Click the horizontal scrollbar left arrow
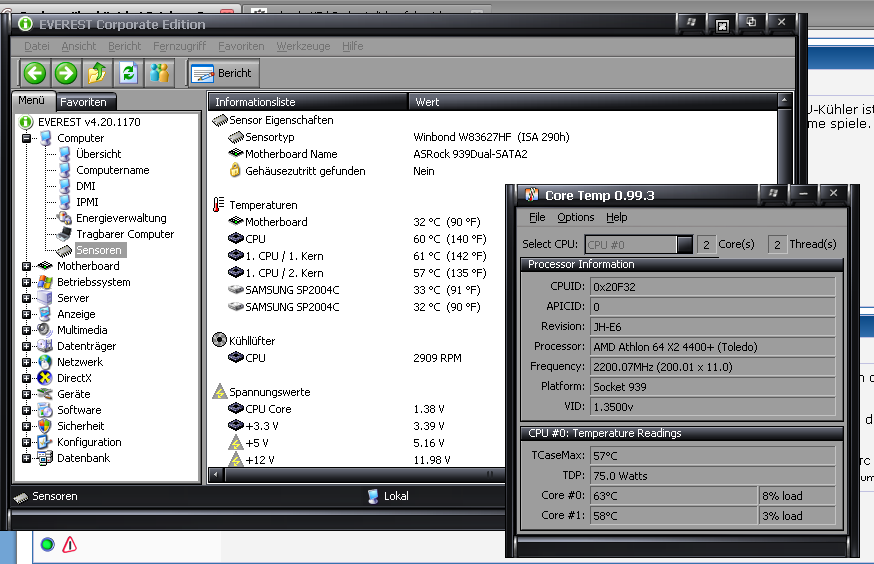874x564 pixels. 216,474
